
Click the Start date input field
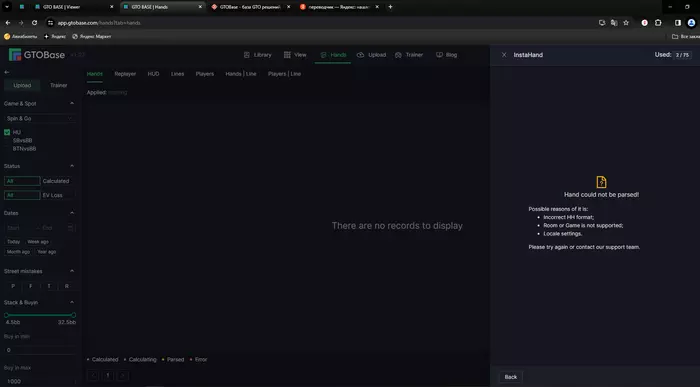[20, 228]
